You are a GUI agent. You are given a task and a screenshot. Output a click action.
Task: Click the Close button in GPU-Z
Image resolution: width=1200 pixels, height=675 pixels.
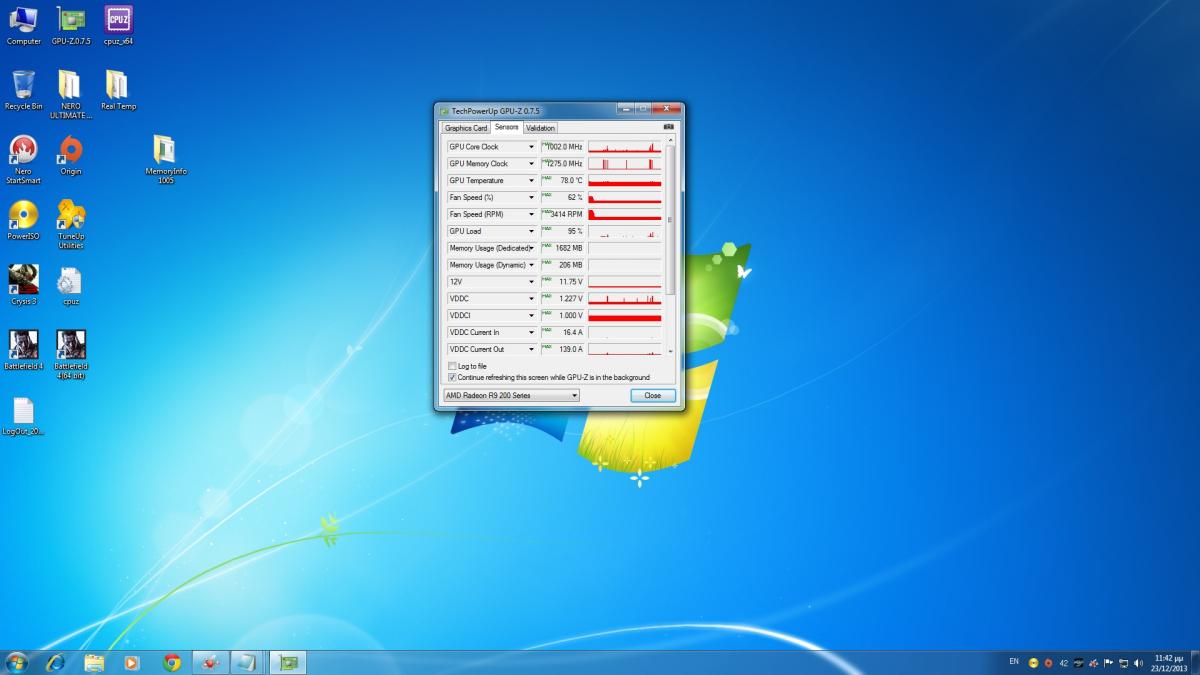tap(652, 395)
